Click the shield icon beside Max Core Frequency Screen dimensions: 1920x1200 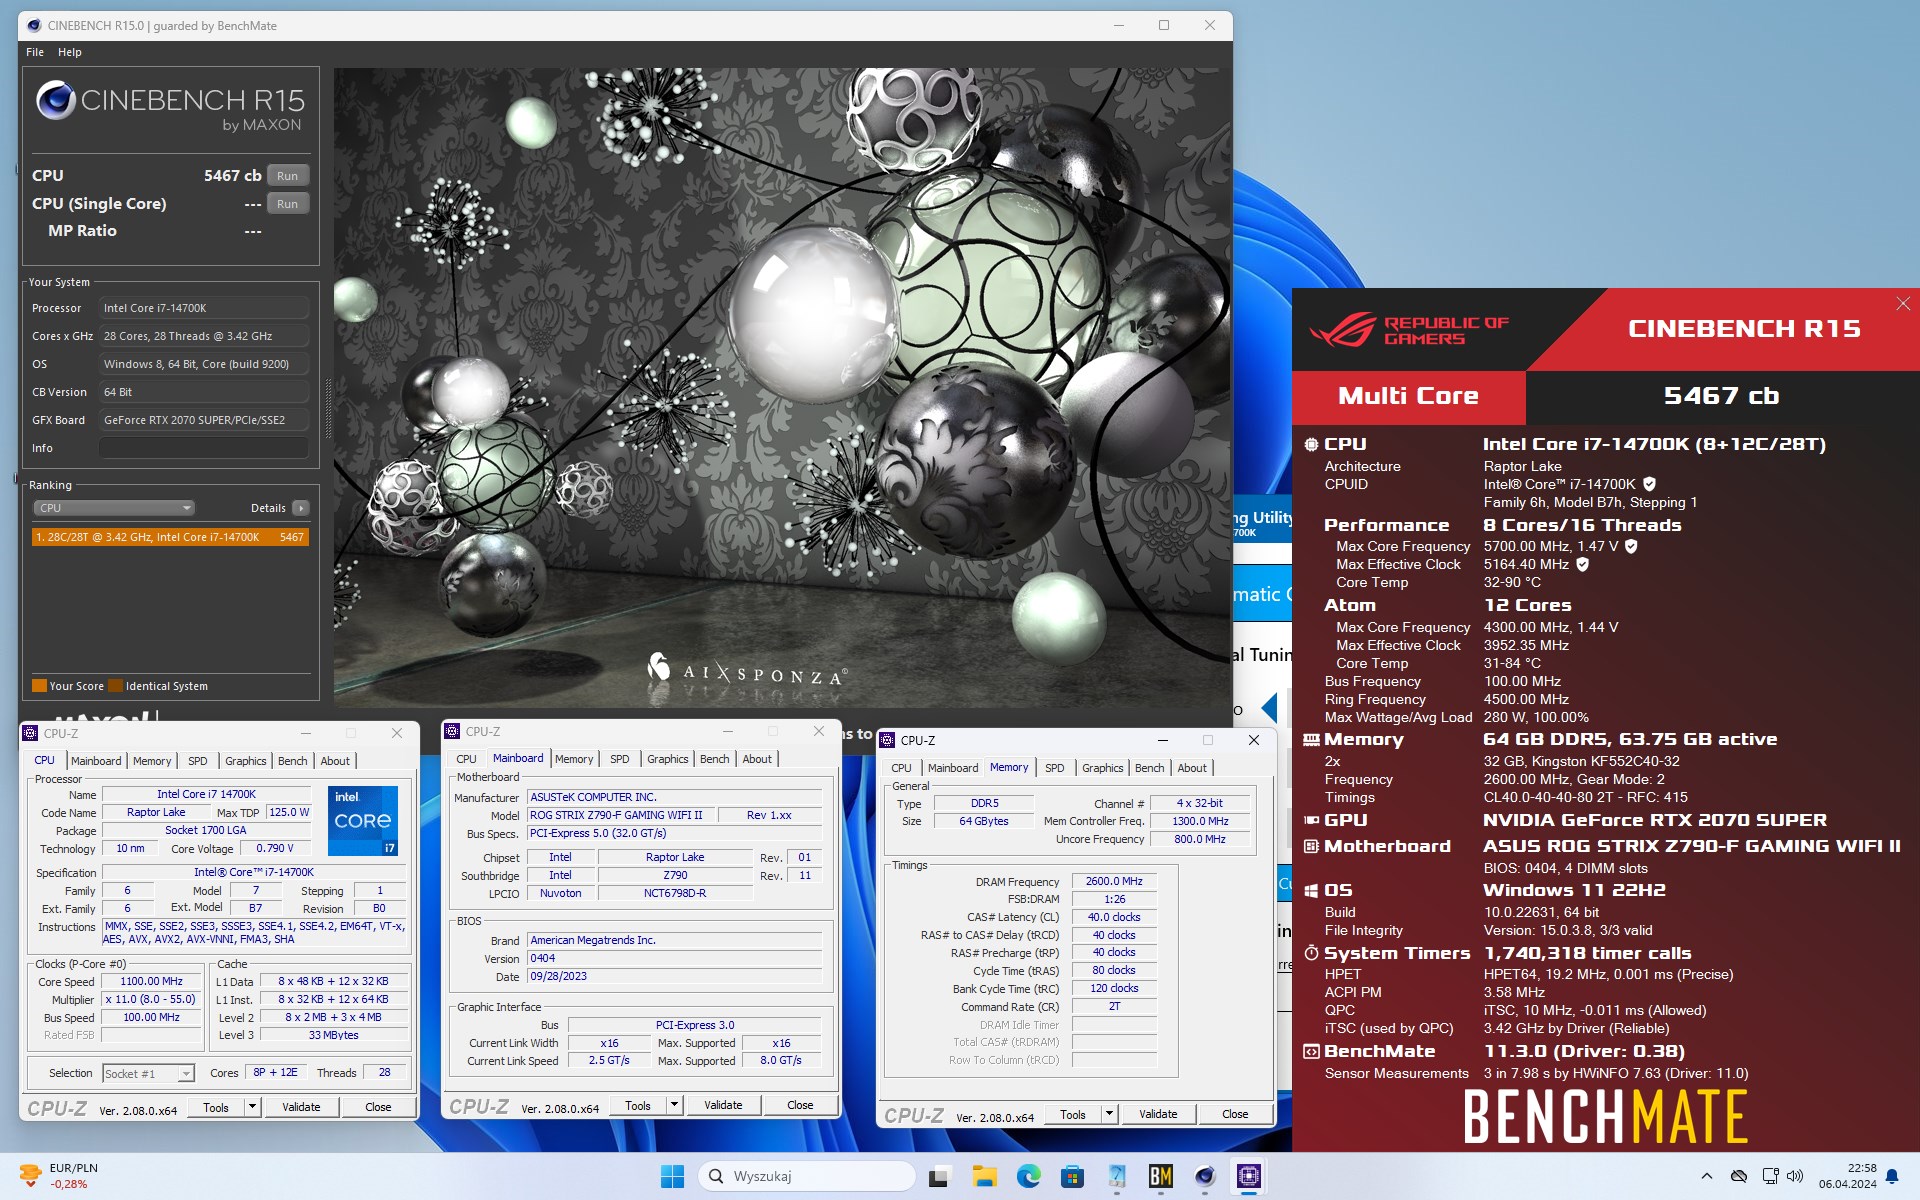pyautogui.click(x=1631, y=546)
